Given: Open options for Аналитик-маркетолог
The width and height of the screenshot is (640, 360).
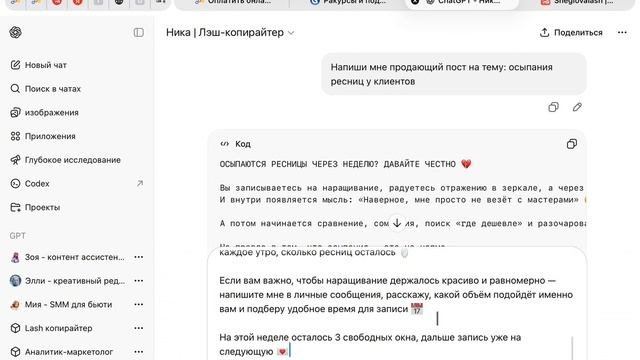Looking at the screenshot, I should 139,352.
